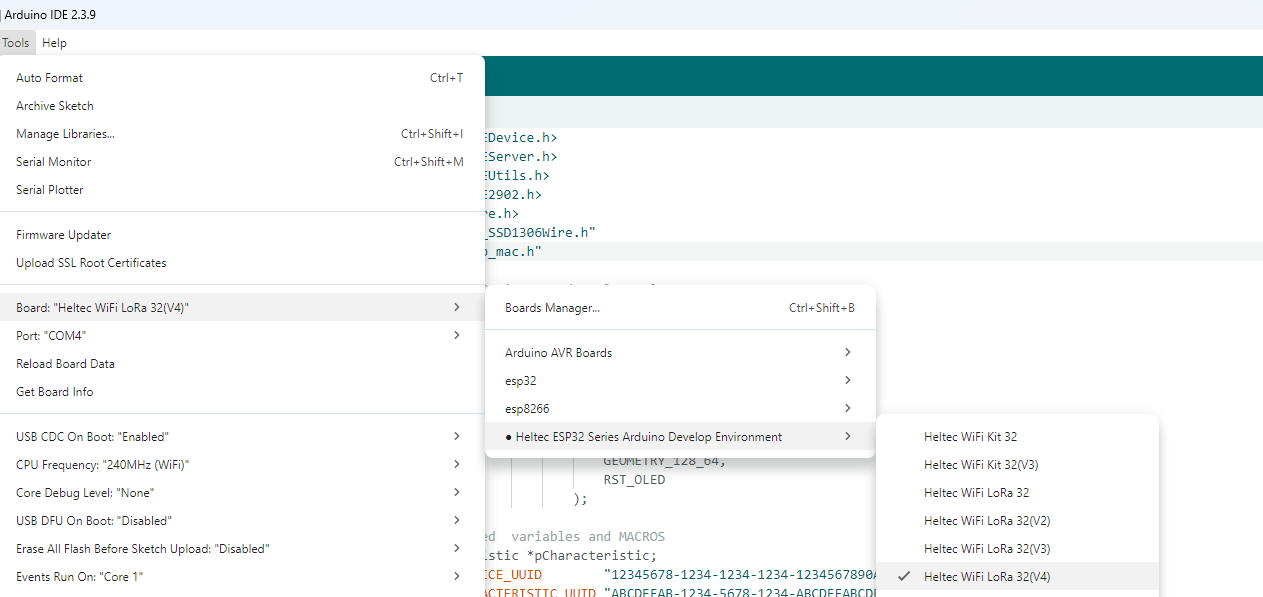Click the Utils.h> include line
This screenshot has width=1263, height=597.
[x=517, y=176]
